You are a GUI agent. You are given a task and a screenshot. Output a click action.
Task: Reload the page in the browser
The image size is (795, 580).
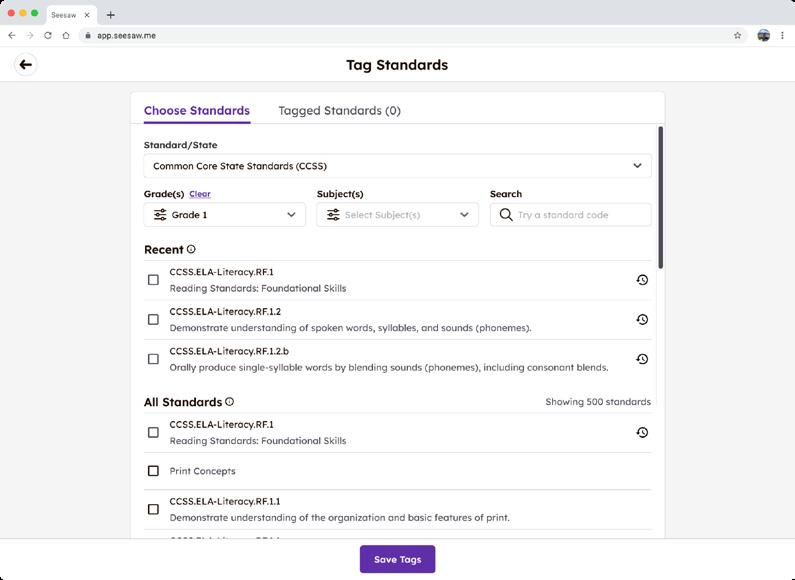[47, 35]
